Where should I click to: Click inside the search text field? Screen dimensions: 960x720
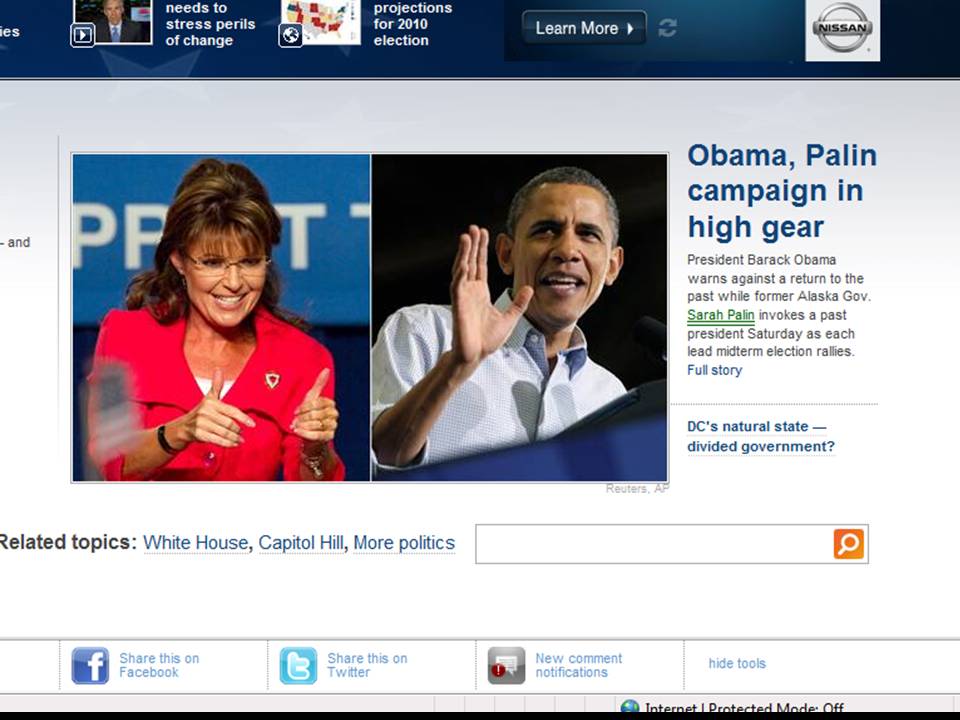coord(652,544)
